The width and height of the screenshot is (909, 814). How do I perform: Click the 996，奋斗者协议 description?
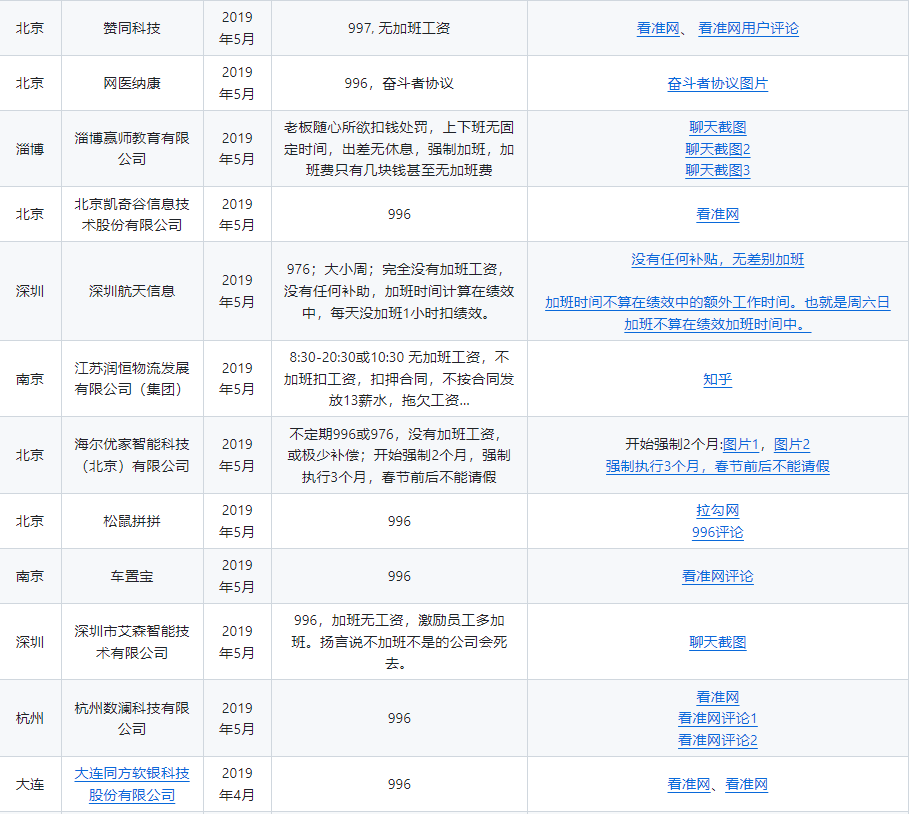pyautogui.click(x=399, y=83)
